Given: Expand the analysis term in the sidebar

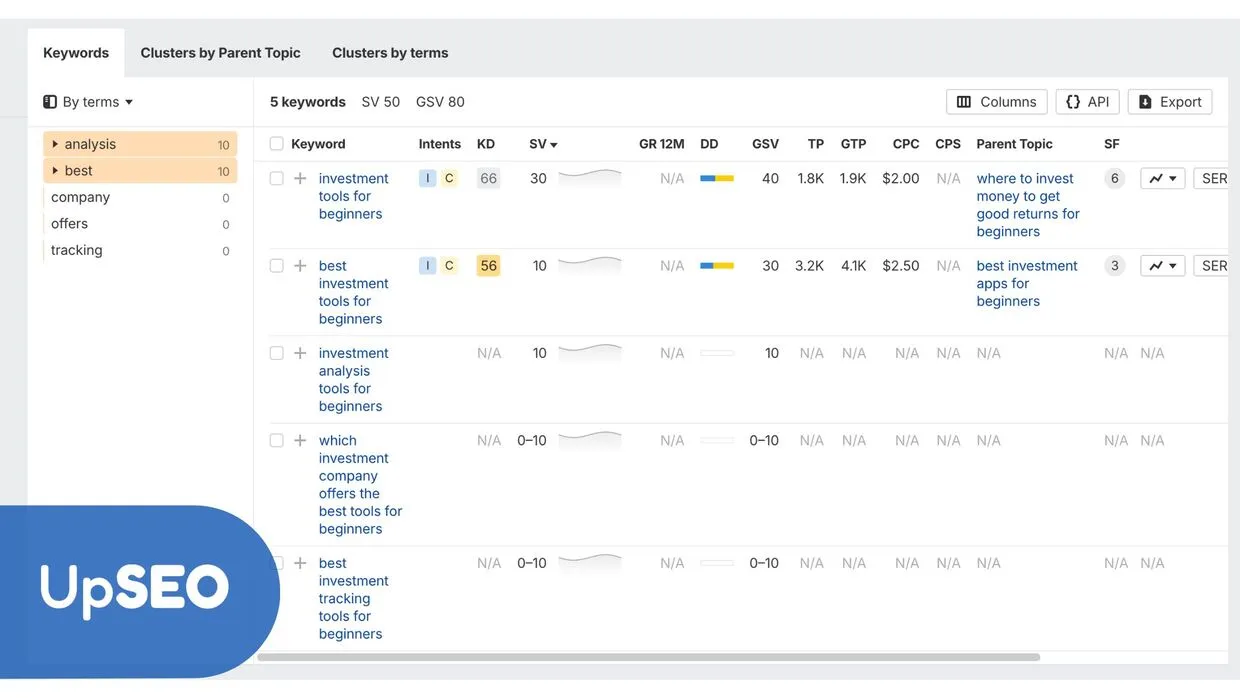Looking at the screenshot, I should pos(57,143).
